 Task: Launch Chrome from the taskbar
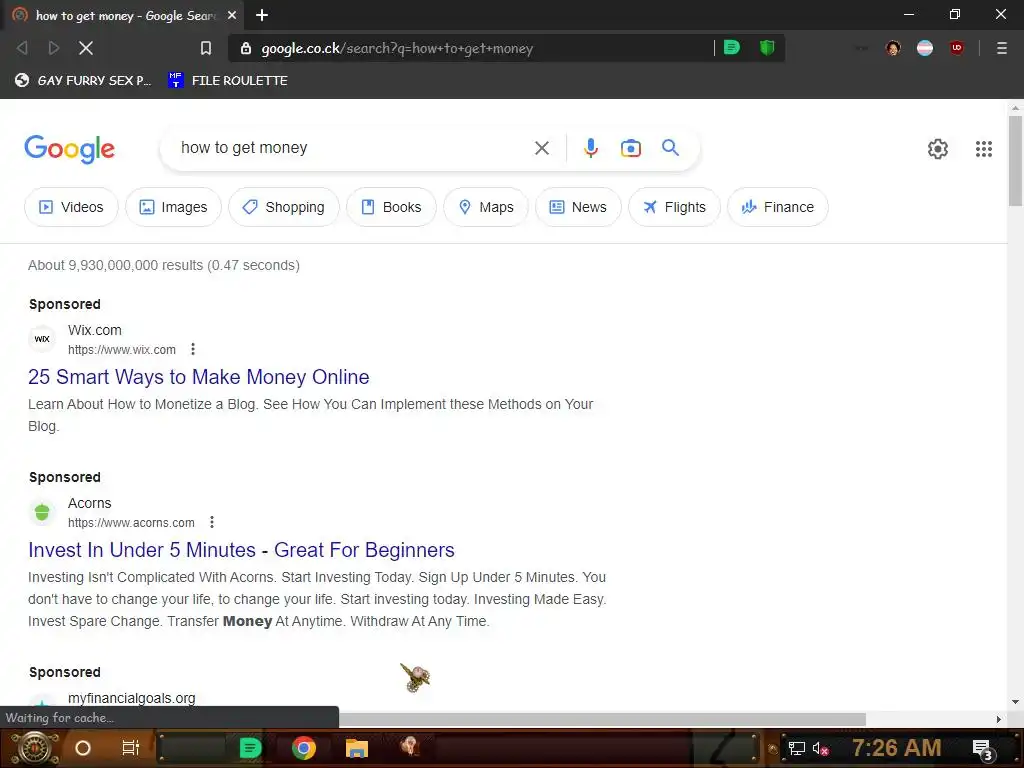(x=304, y=748)
